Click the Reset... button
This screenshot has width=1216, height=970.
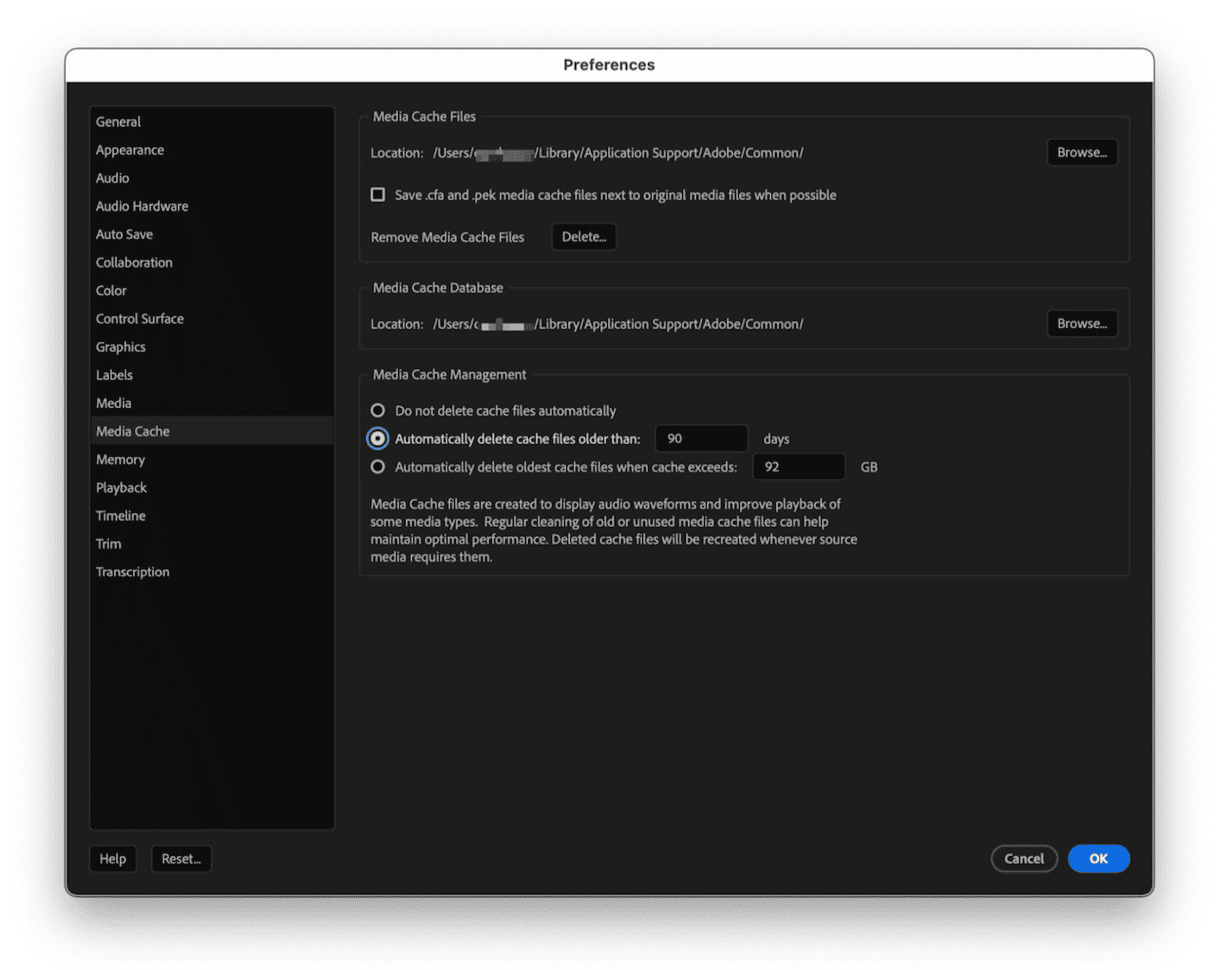click(181, 858)
